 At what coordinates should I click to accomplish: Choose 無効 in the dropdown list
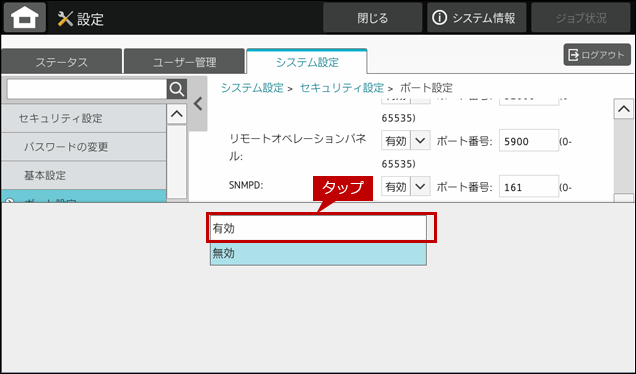pyautogui.click(x=318, y=253)
